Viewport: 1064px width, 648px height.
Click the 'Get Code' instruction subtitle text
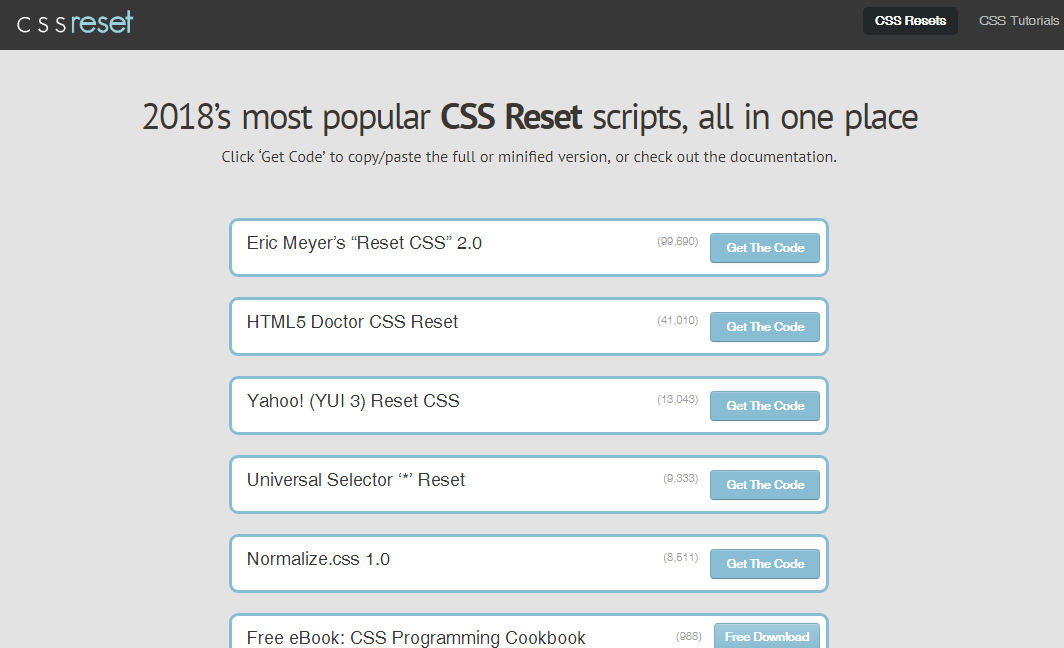click(x=529, y=157)
